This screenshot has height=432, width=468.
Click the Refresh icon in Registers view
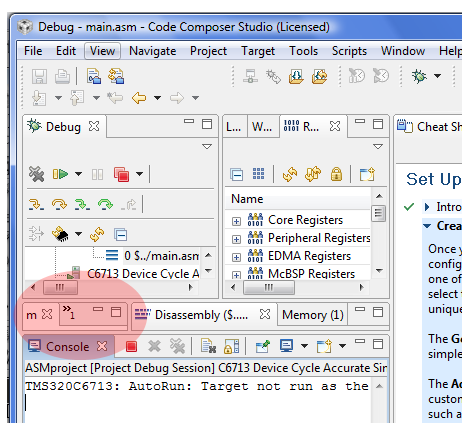290,174
